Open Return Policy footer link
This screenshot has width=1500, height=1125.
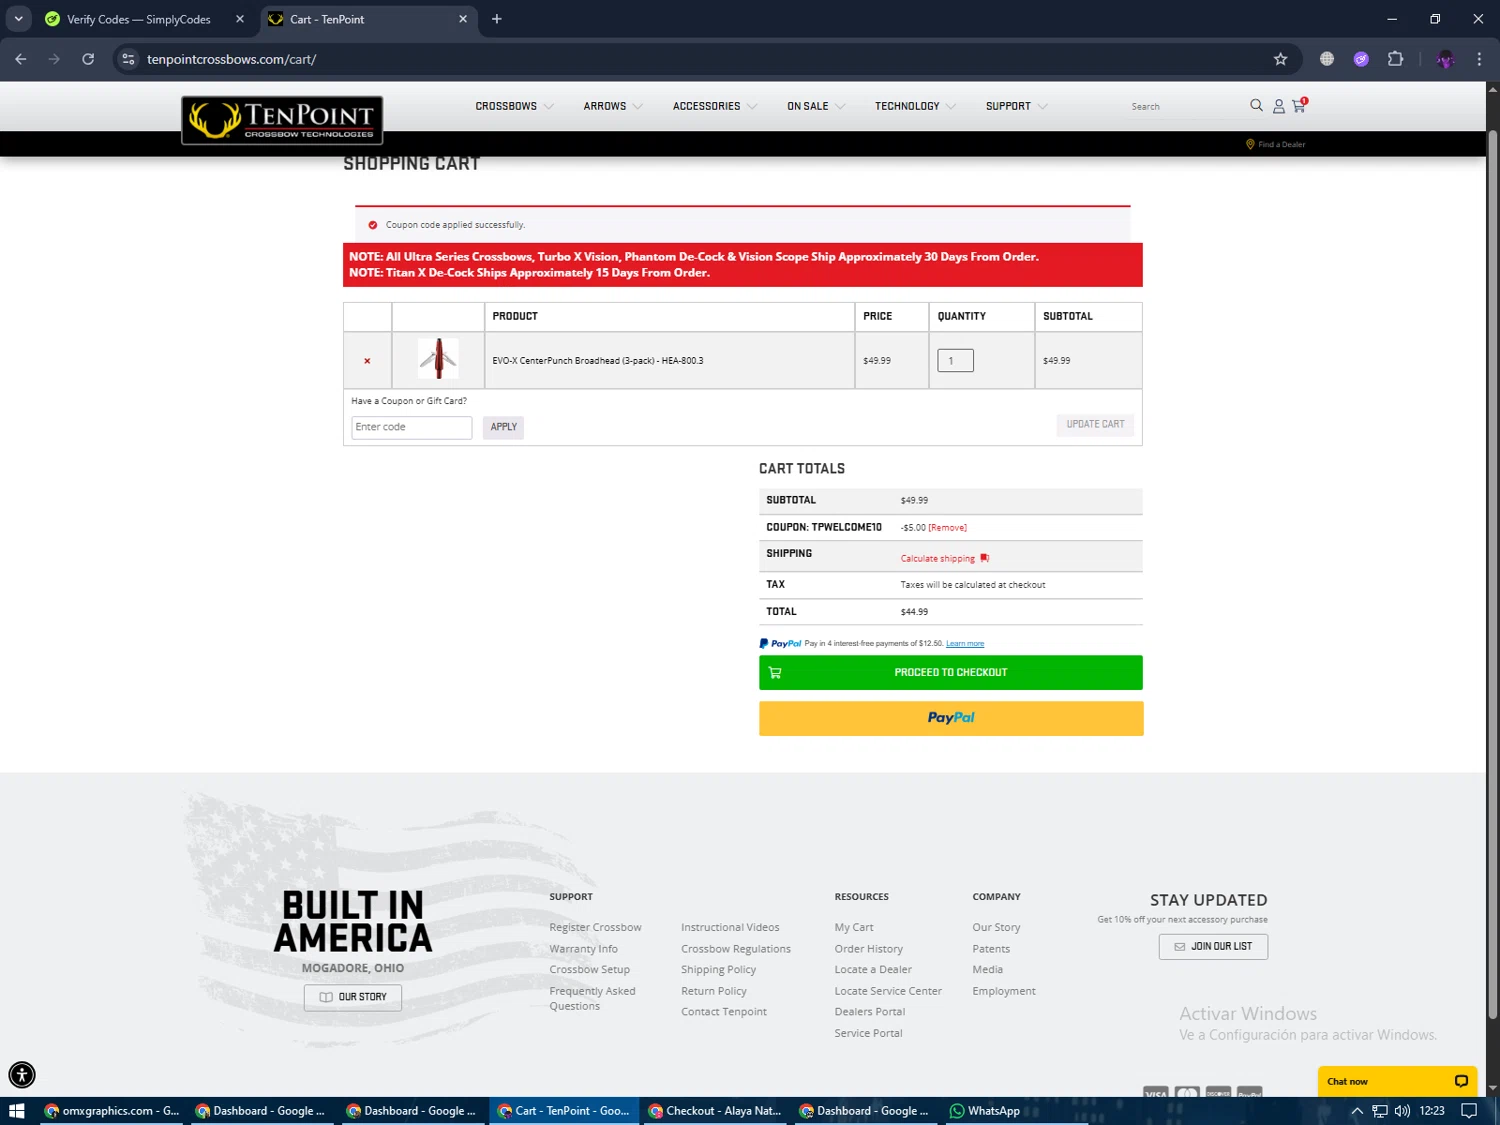(x=713, y=991)
